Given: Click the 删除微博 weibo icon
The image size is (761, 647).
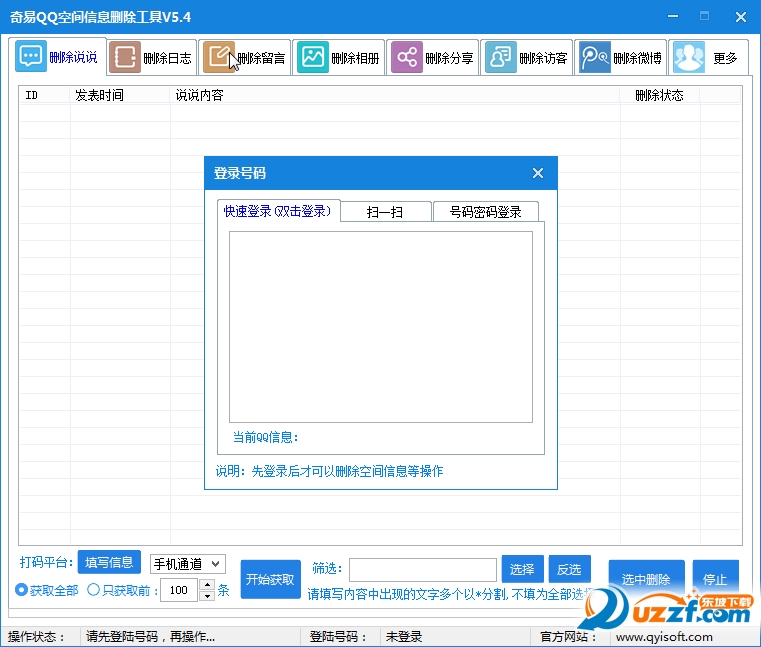Looking at the screenshot, I should tap(595, 57).
